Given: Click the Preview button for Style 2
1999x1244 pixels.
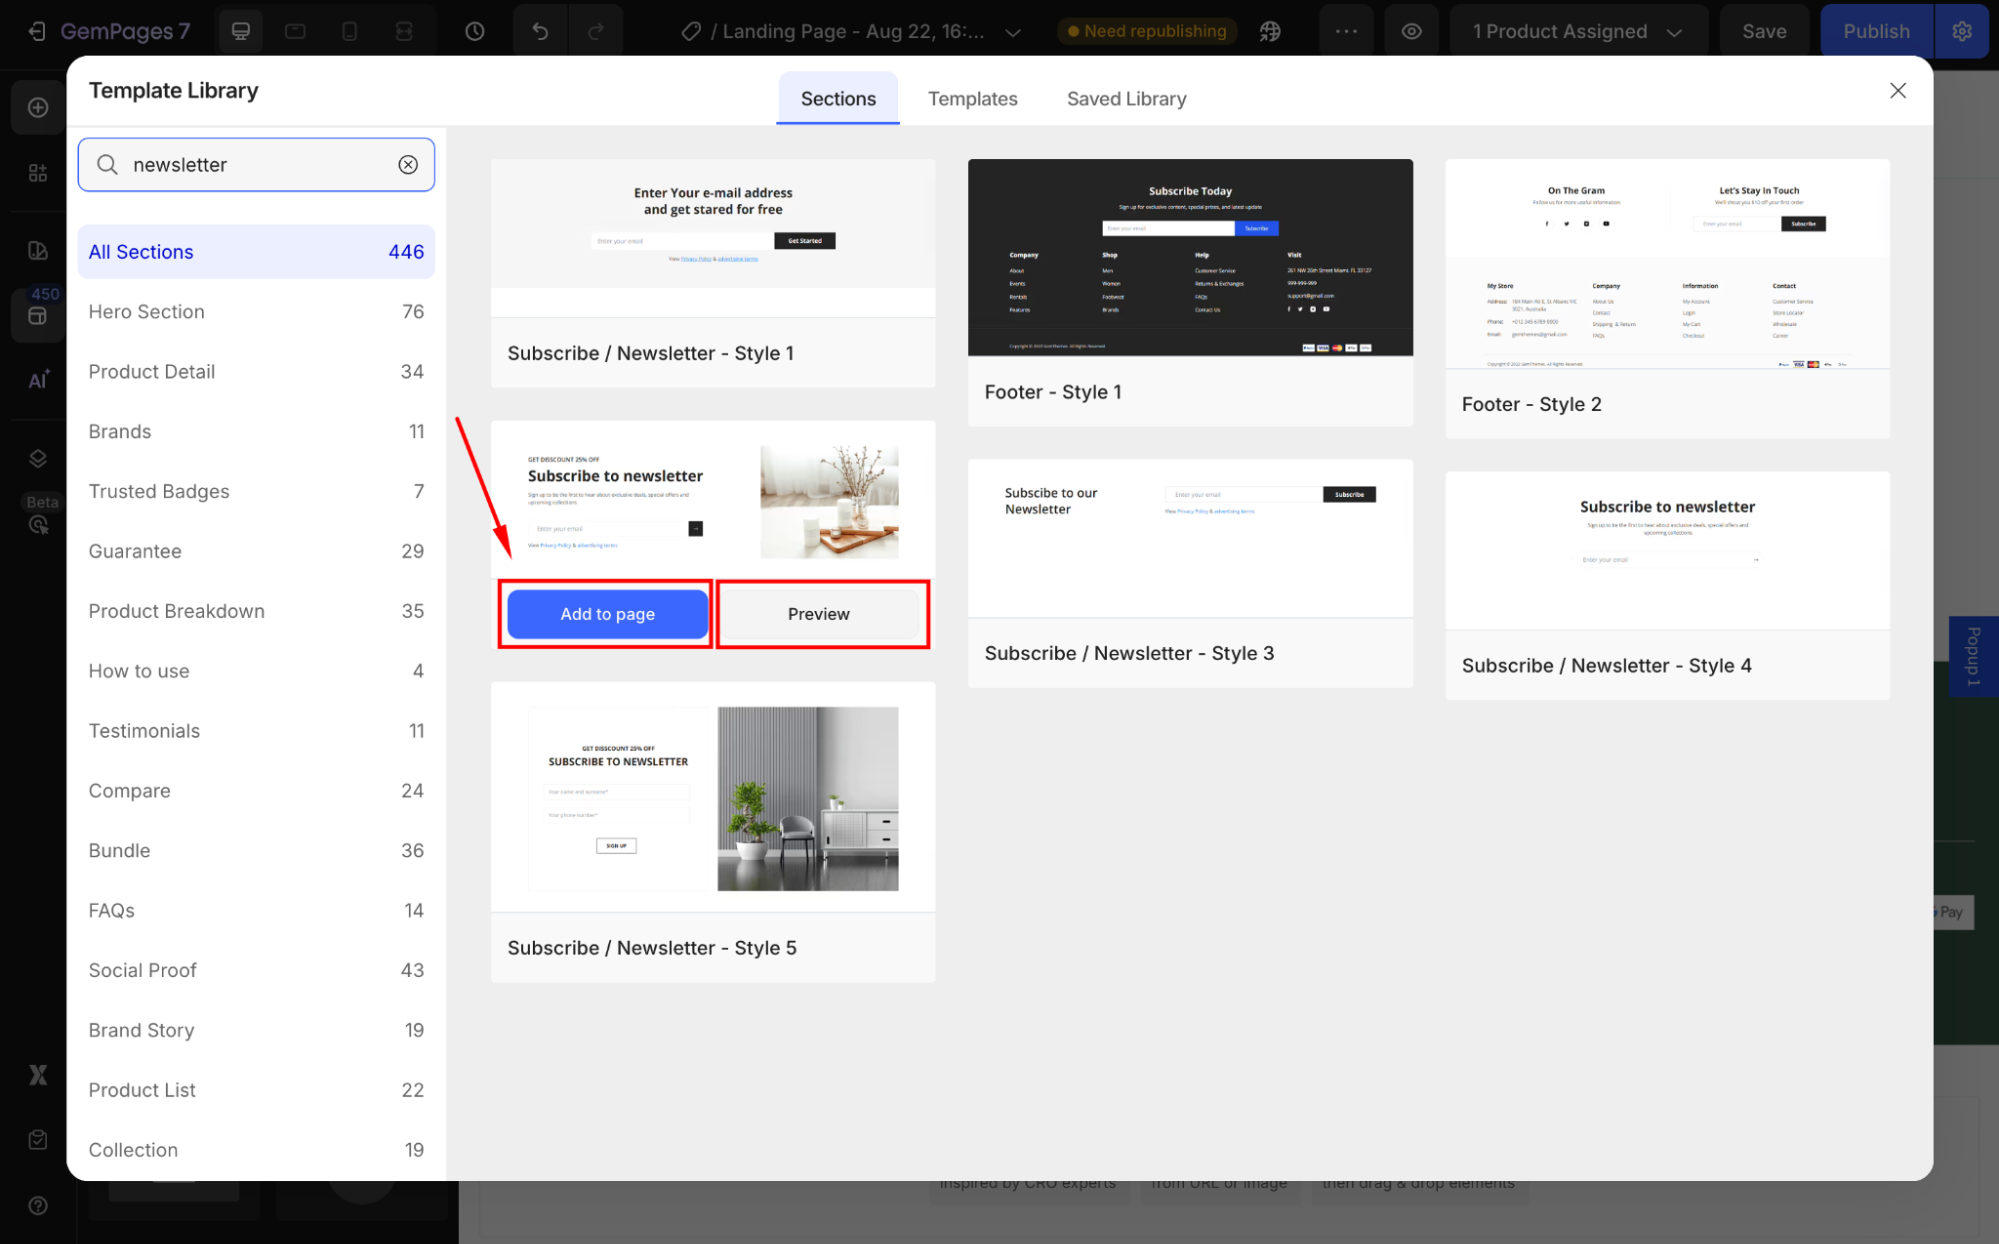Looking at the screenshot, I should click(x=818, y=614).
